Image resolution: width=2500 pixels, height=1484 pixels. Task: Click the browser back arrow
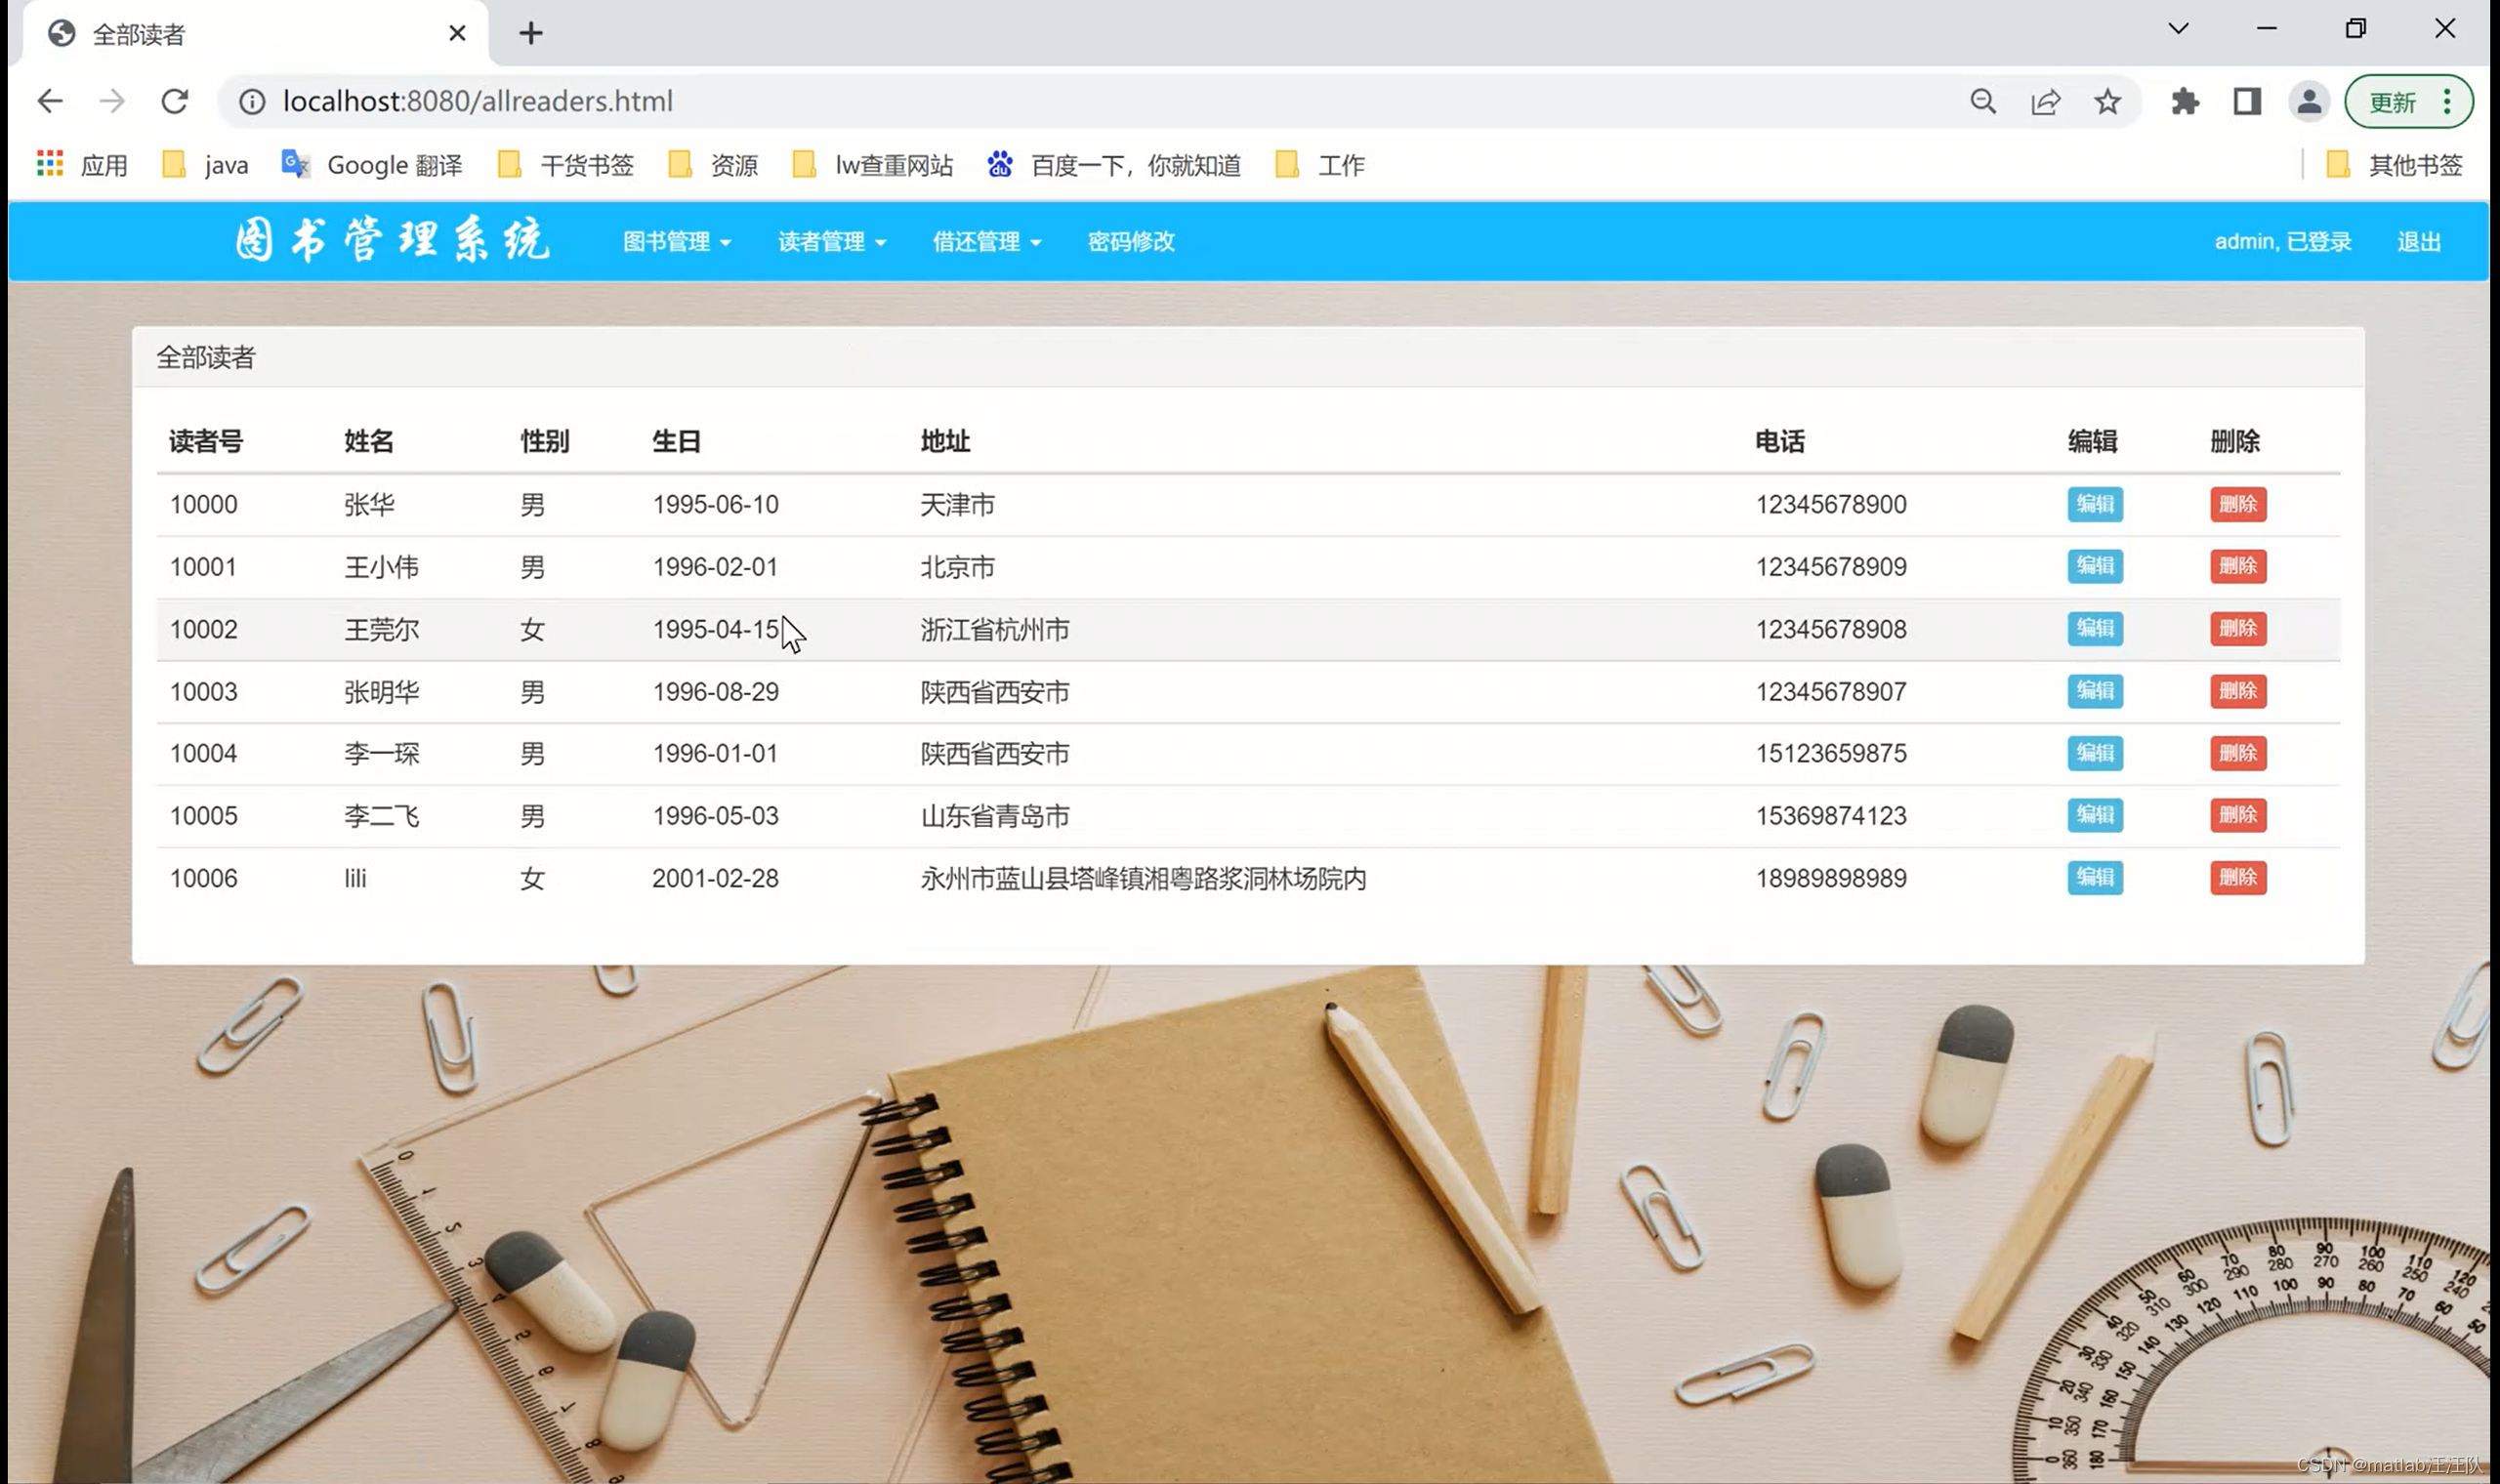tap(50, 101)
